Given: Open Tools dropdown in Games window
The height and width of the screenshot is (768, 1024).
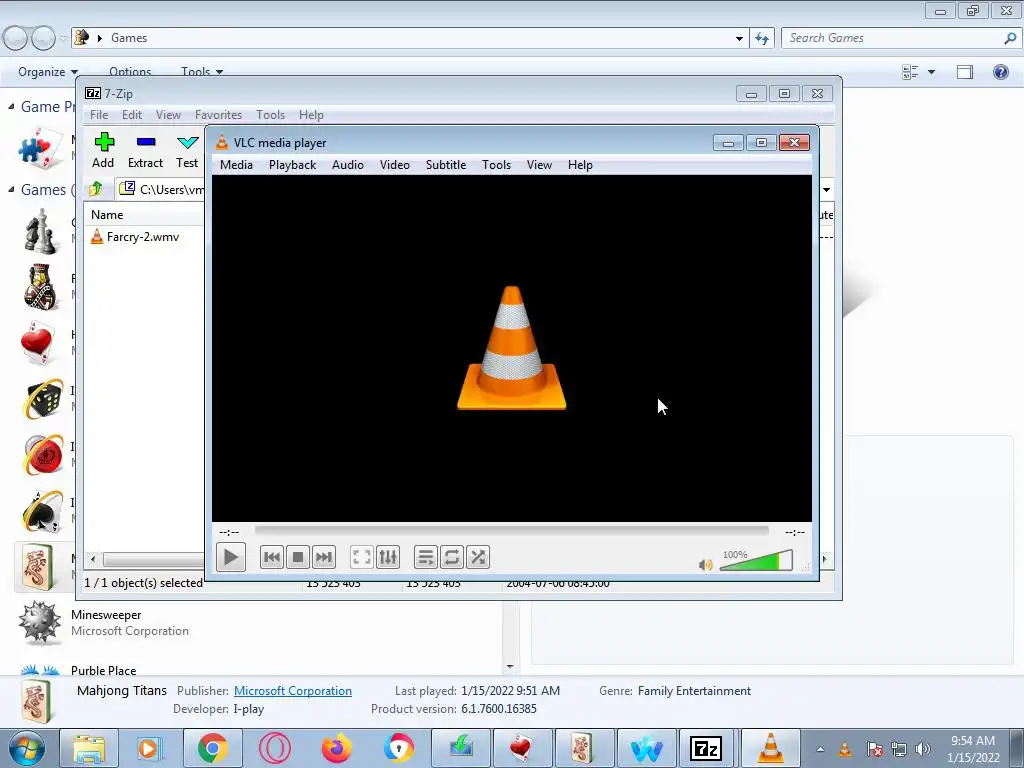Looking at the screenshot, I should (202, 72).
